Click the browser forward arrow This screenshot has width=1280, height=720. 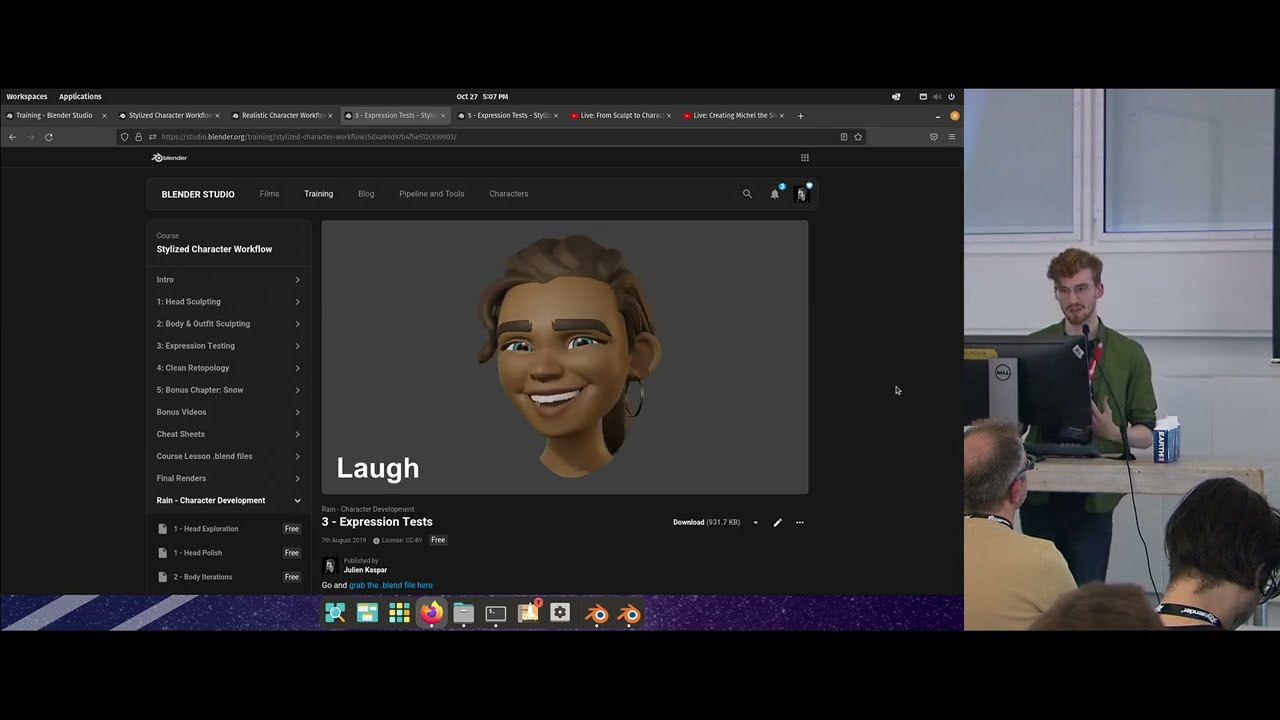(30, 137)
